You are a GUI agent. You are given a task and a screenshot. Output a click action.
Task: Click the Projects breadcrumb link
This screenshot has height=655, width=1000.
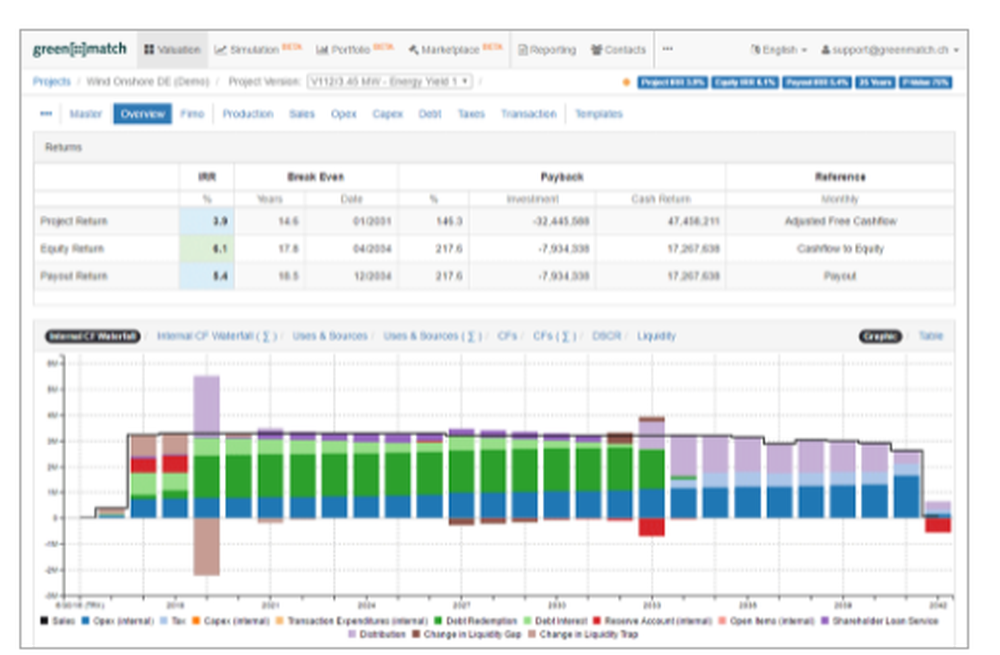(52, 82)
